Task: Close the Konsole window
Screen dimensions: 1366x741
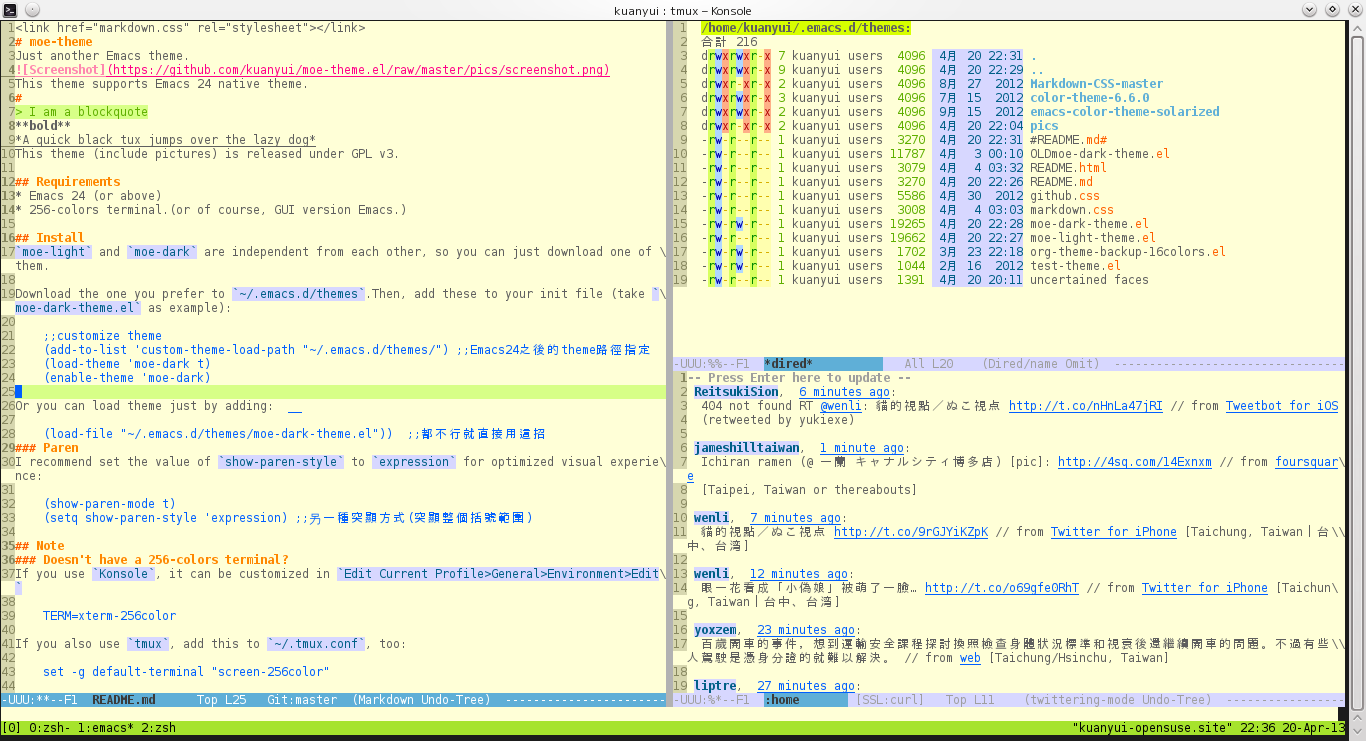Action: click(1354, 9)
